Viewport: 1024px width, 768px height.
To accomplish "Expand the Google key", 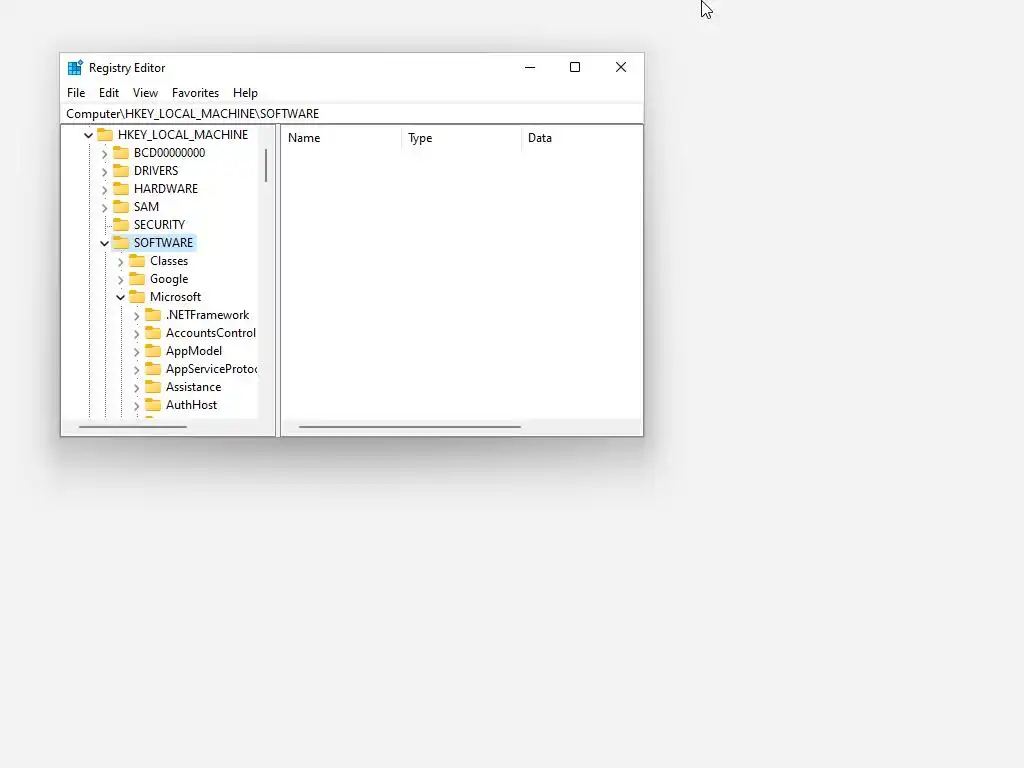I will [120, 280].
